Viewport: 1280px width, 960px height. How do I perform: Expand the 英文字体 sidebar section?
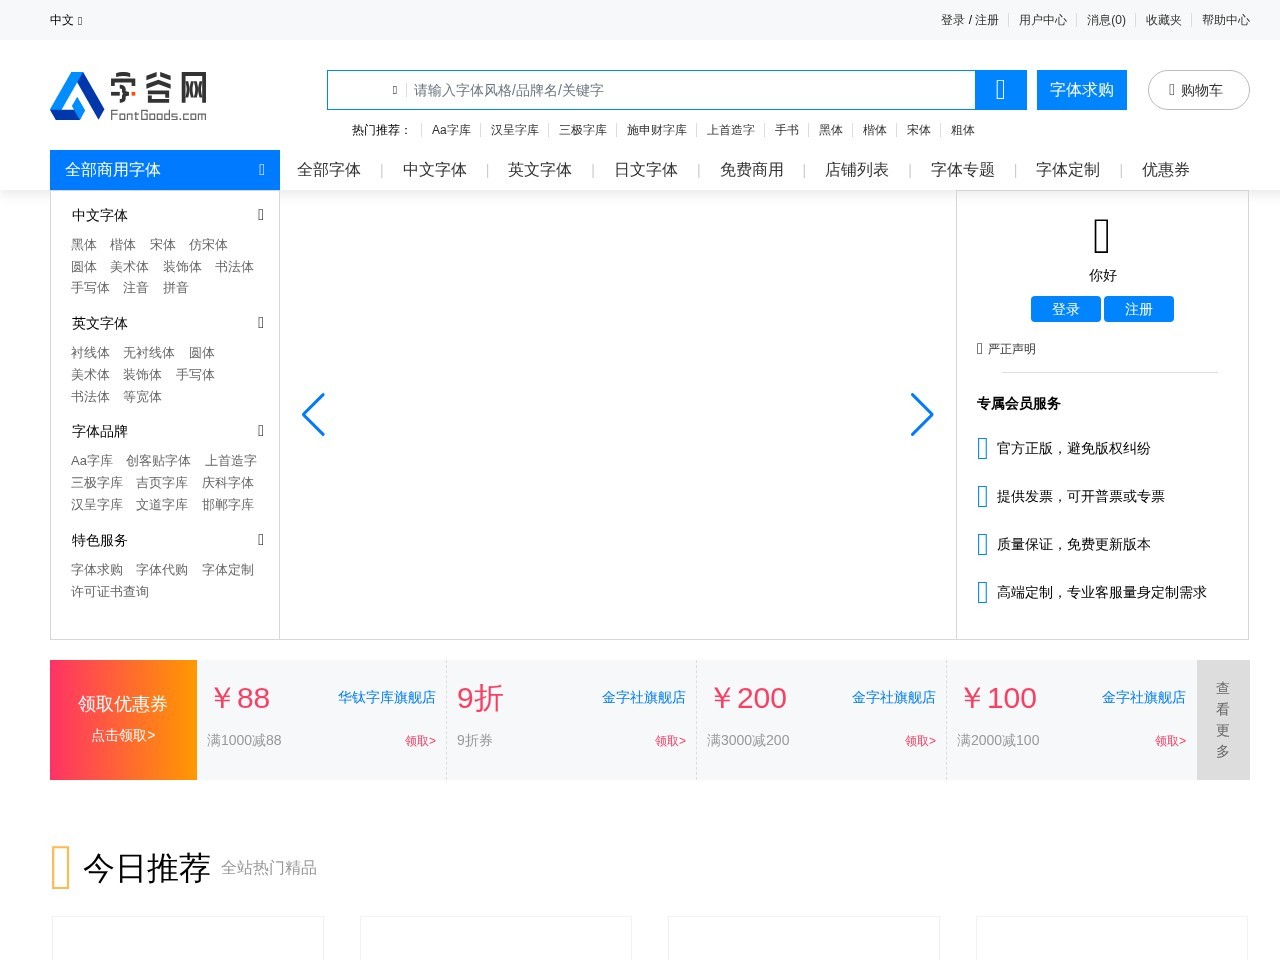[261, 323]
